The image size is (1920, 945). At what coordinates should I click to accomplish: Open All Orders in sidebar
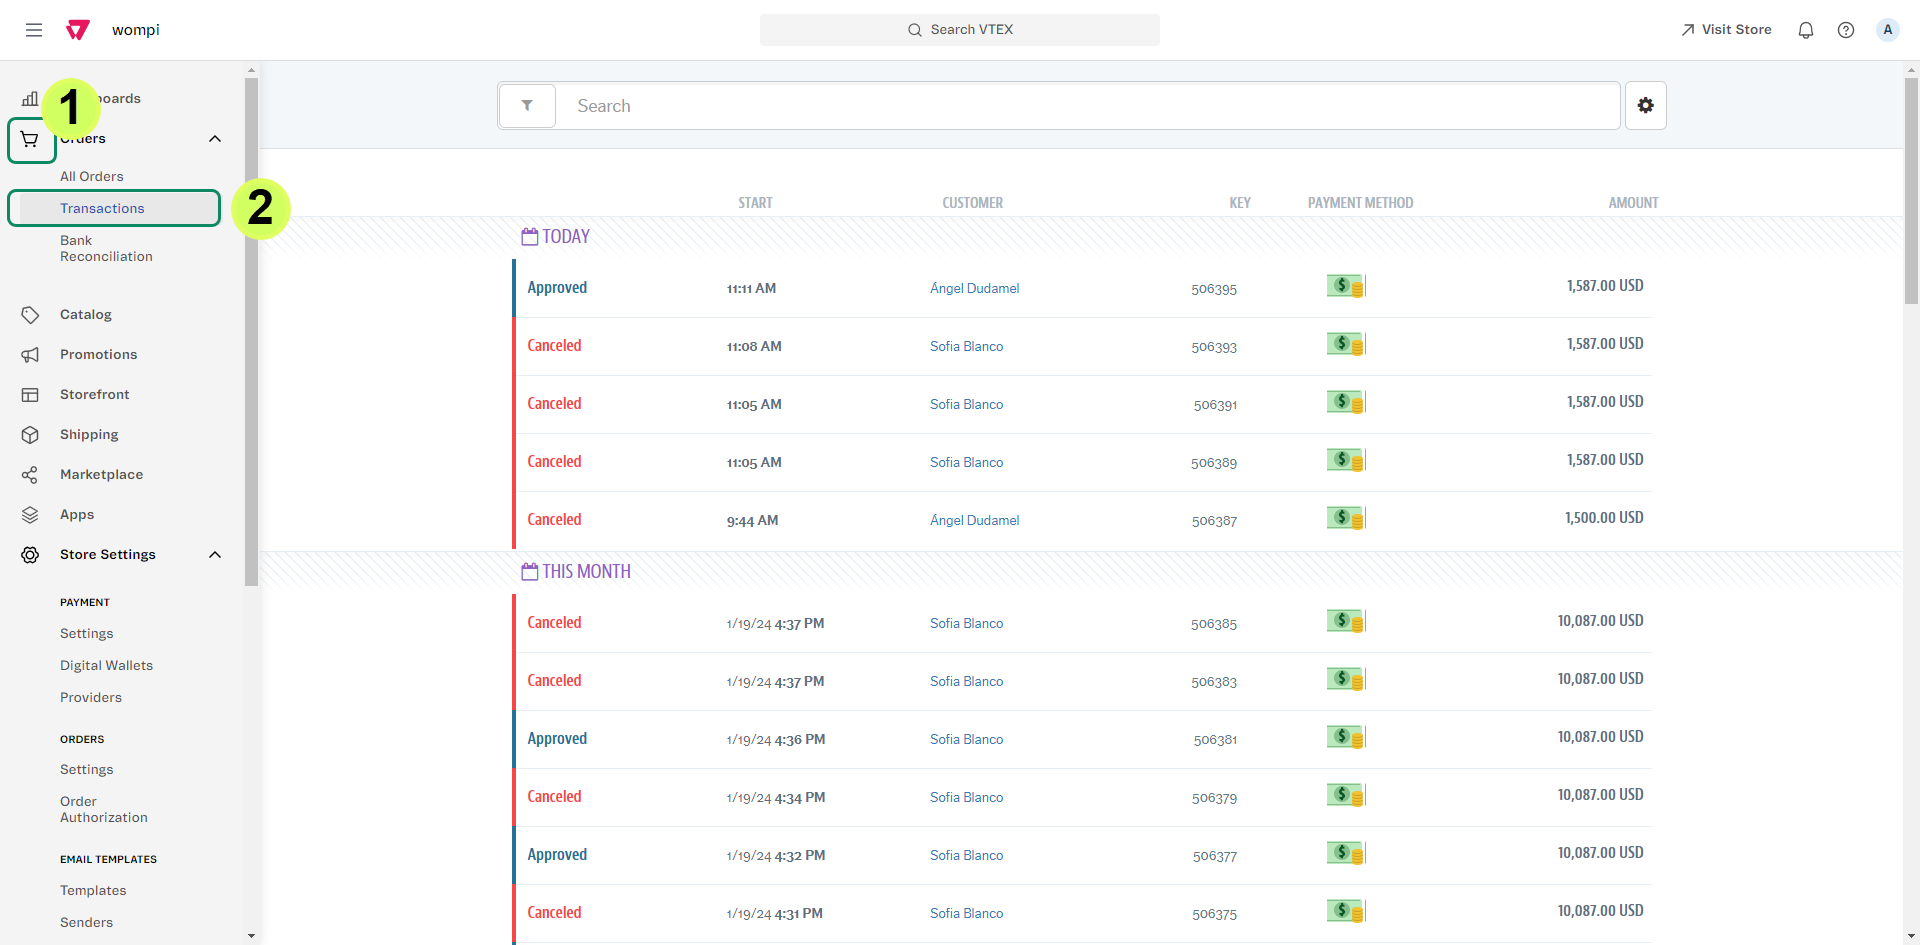point(92,177)
